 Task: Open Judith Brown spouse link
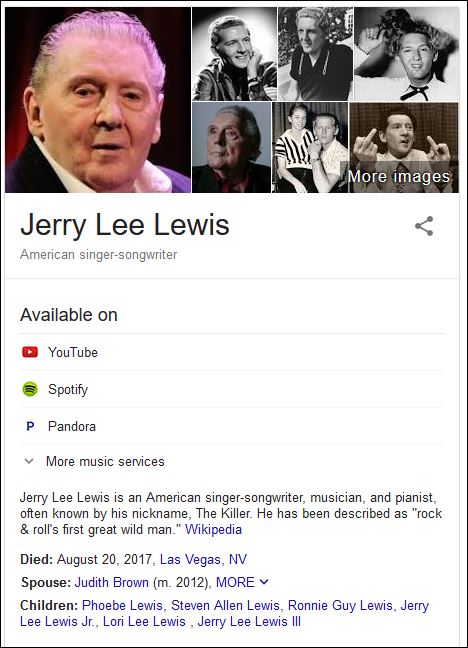[x=112, y=582]
